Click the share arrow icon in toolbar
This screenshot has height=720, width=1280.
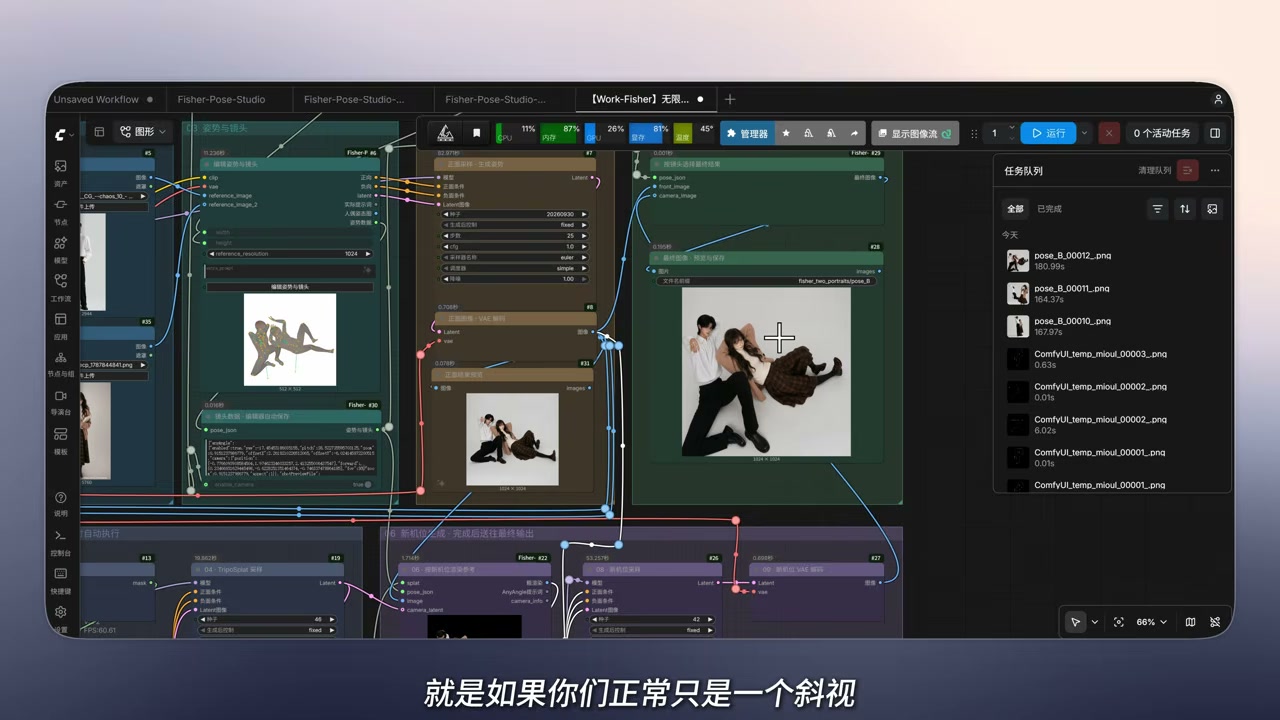(x=854, y=133)
